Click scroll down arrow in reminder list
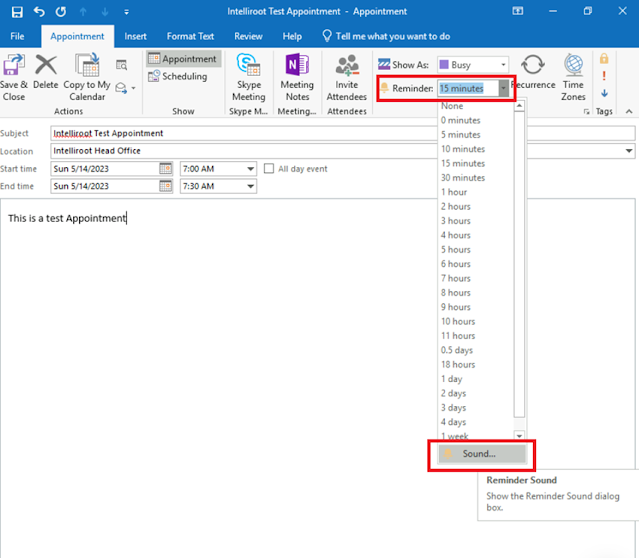Image resolution: width=639 pixels, height=558 pixels. point(519,436)
